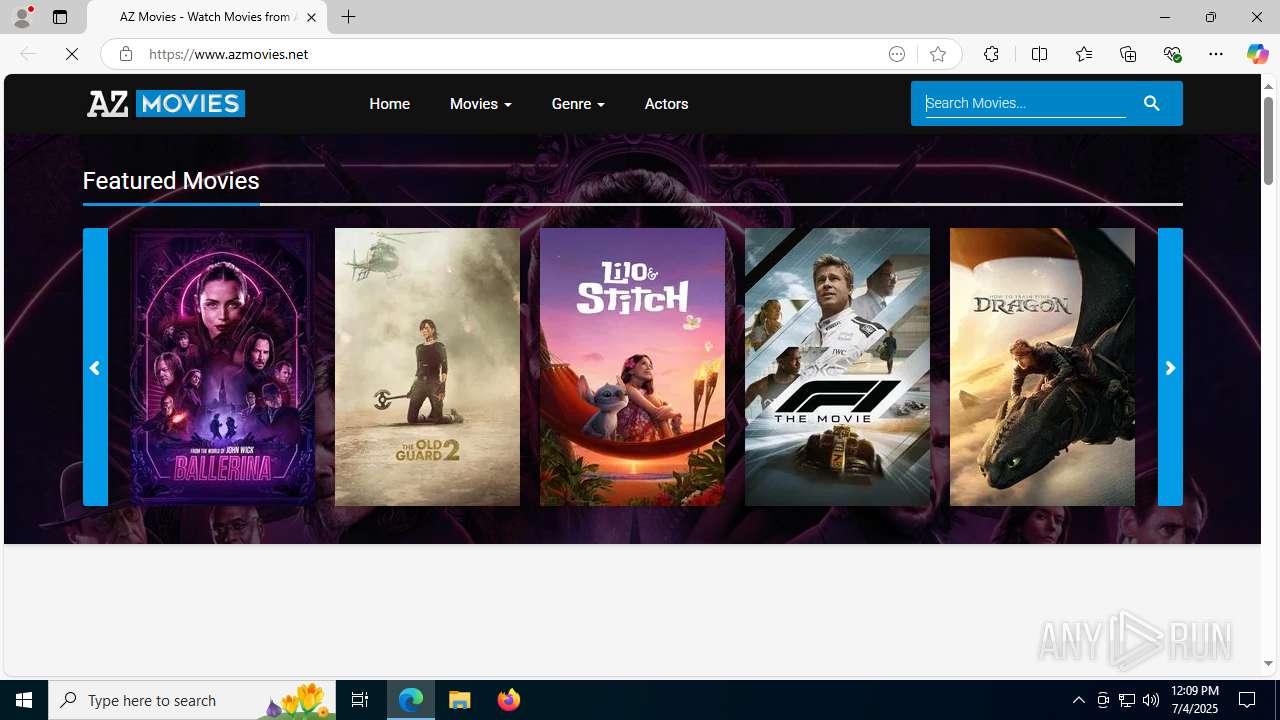The image size is (1280, 720).
Task: Open the Windows Start menu
Action: click(x=24, y=700)
